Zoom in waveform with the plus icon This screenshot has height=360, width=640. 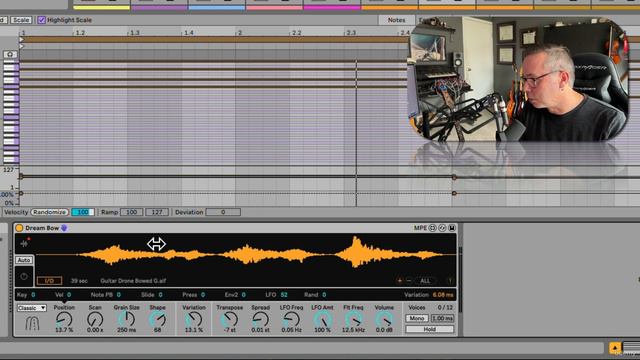pyautogui.click(x=399, y=281)
